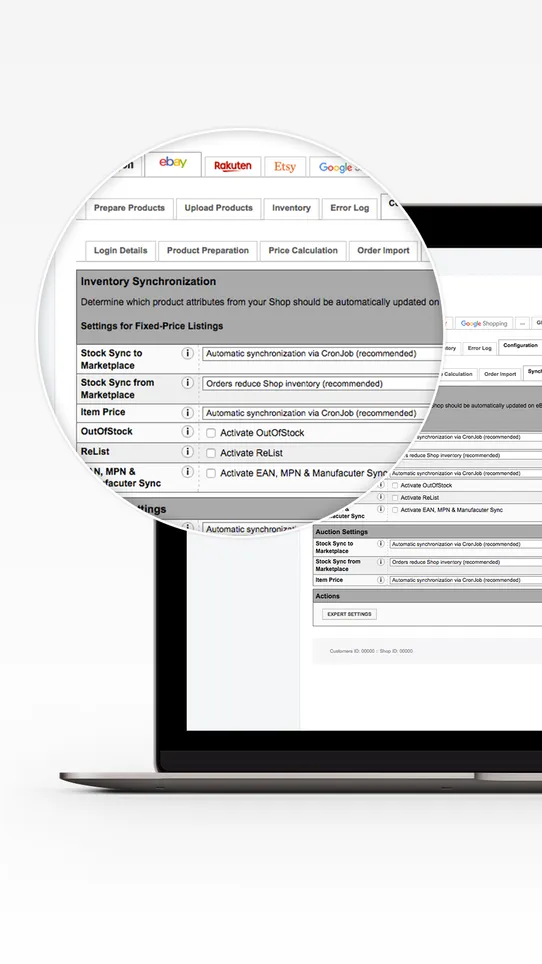Viewport: 542px width, 964px height.
Task: Select Price Calculation sub-tab in magnified view
Action: pyautogui.click(x=303, y=251)
